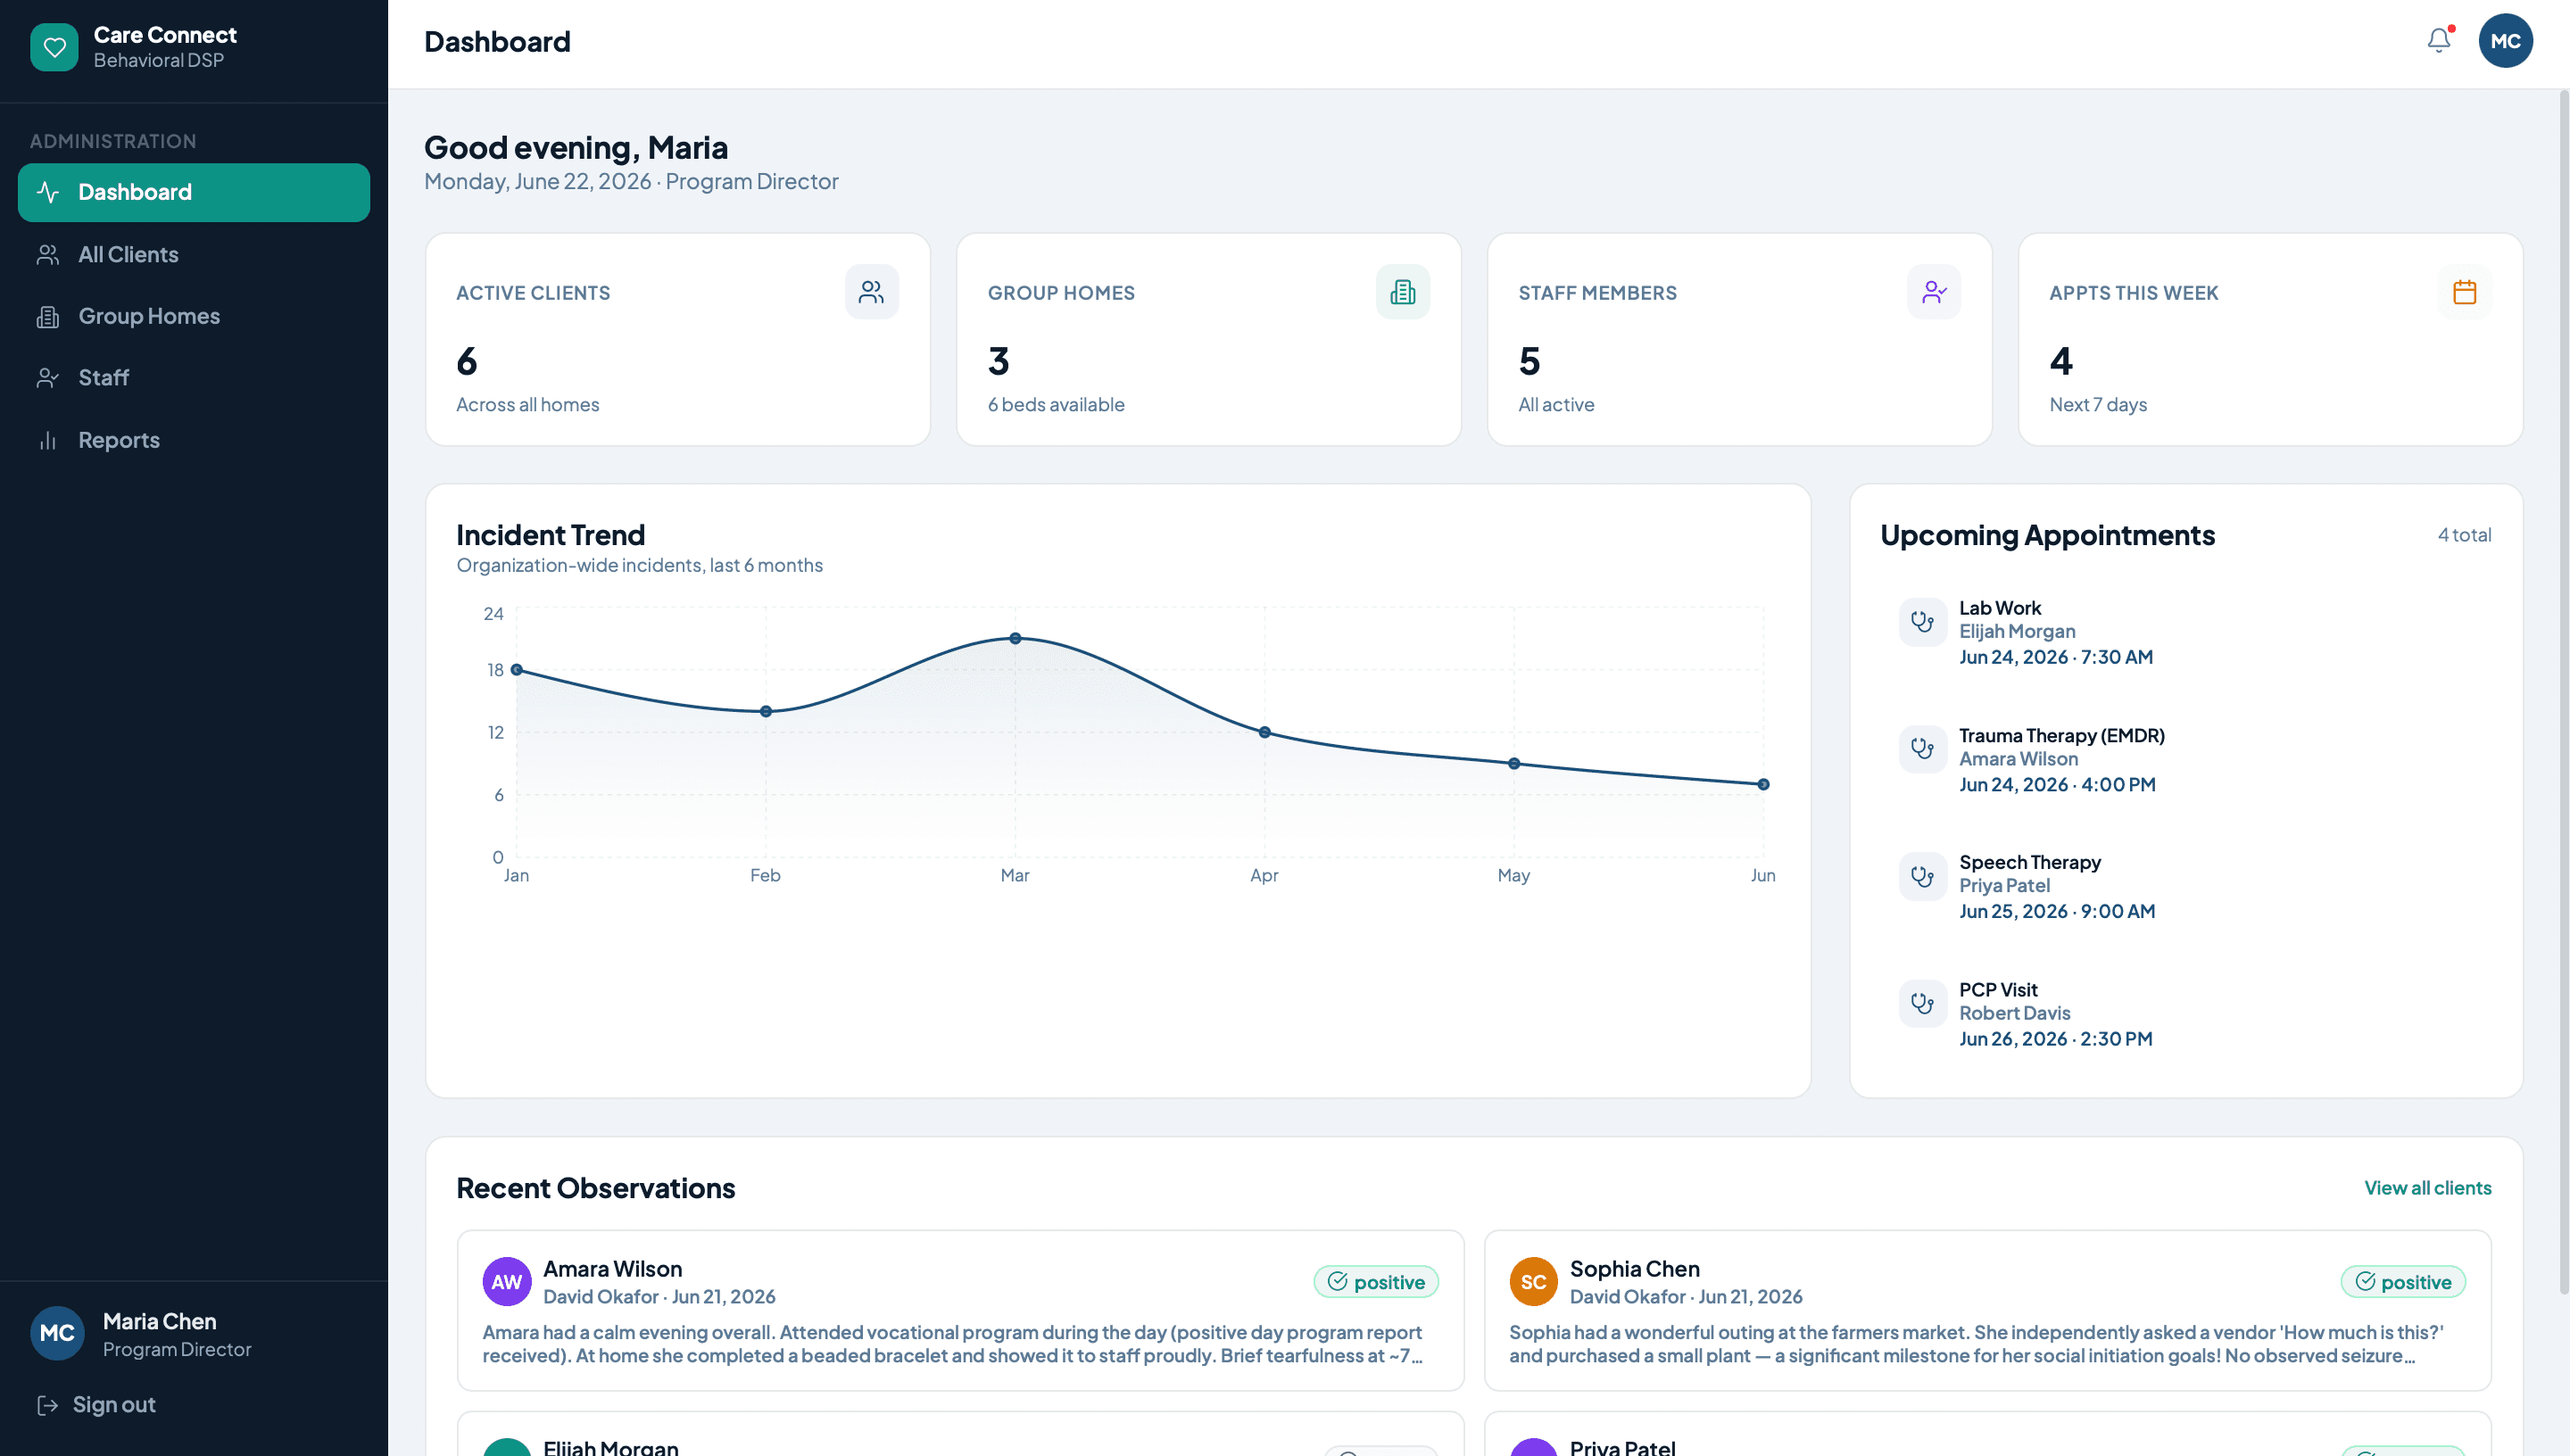Click the check icon in Sophia Chen's positive badge
Viewport: 2570px width, 1456px height.
coord(2364,1281)
